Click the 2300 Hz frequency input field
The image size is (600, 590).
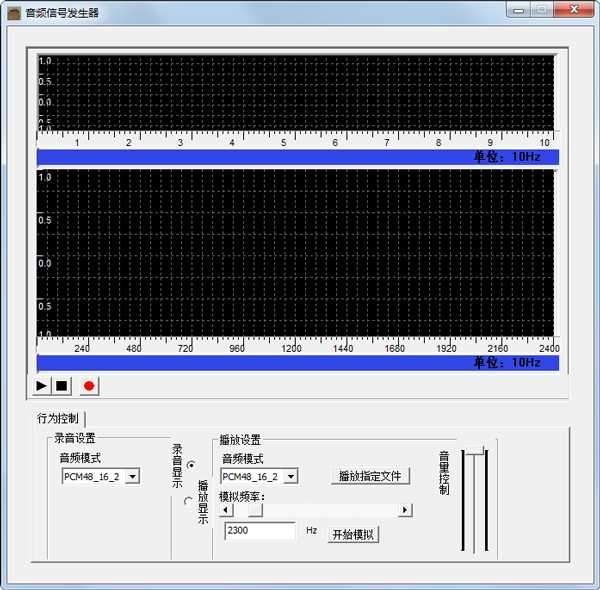coord(260,531)
